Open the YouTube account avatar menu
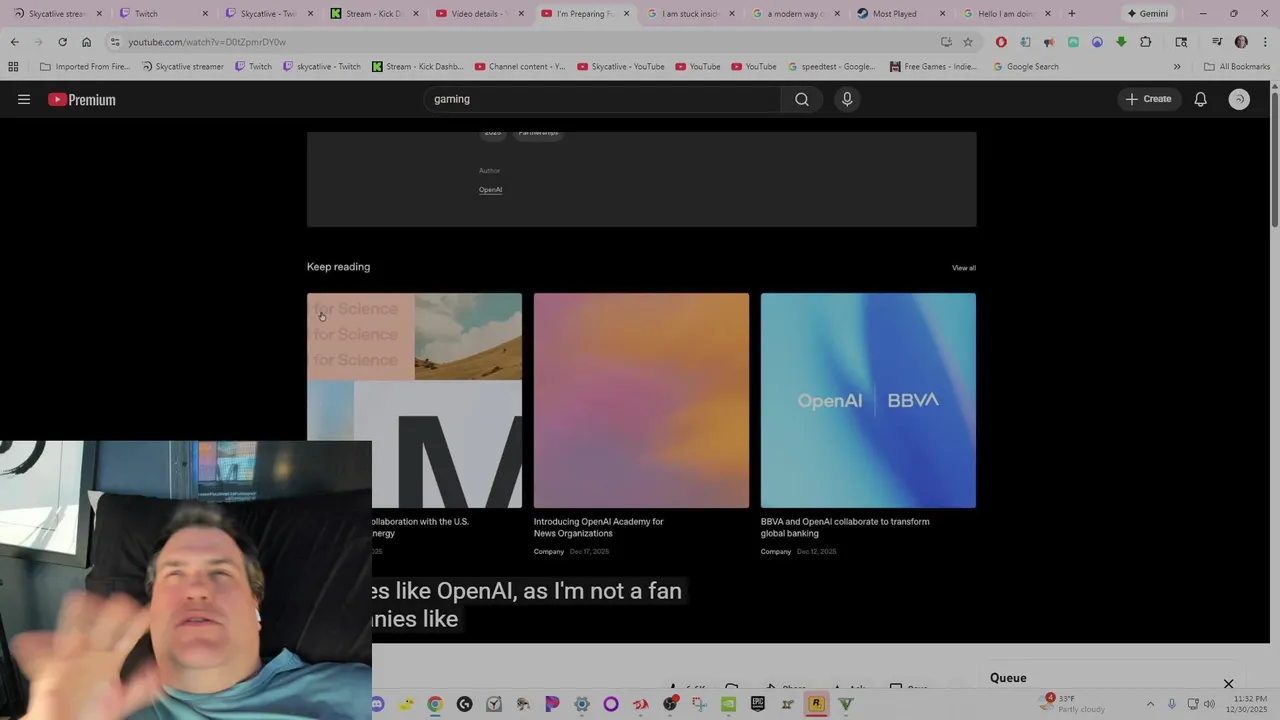The width and height of the screenshot is (1280, 720). 1239,99
